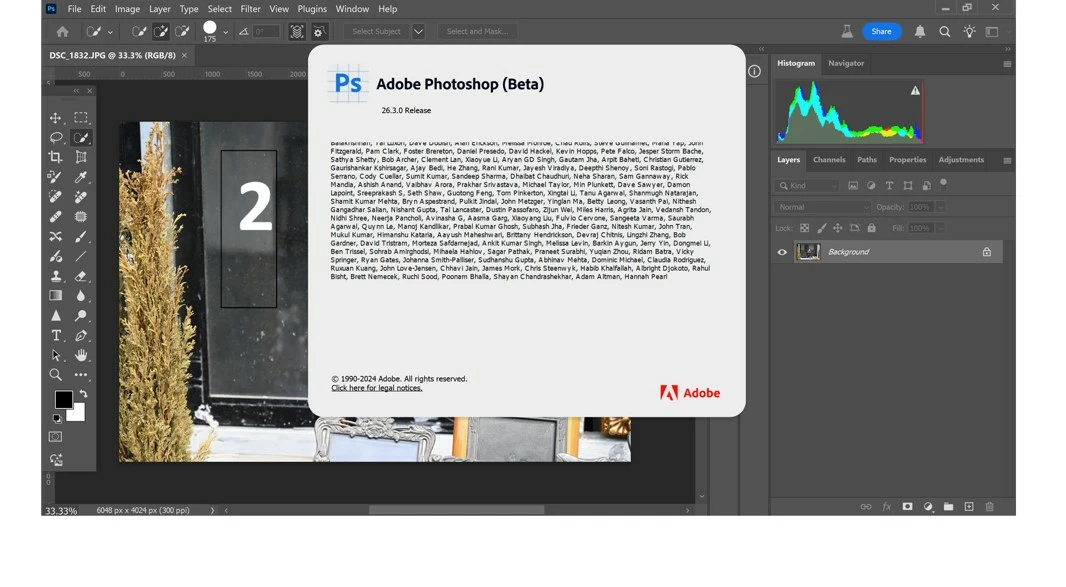
Task: Select the Hand tool
Action: tap(81, 355)
